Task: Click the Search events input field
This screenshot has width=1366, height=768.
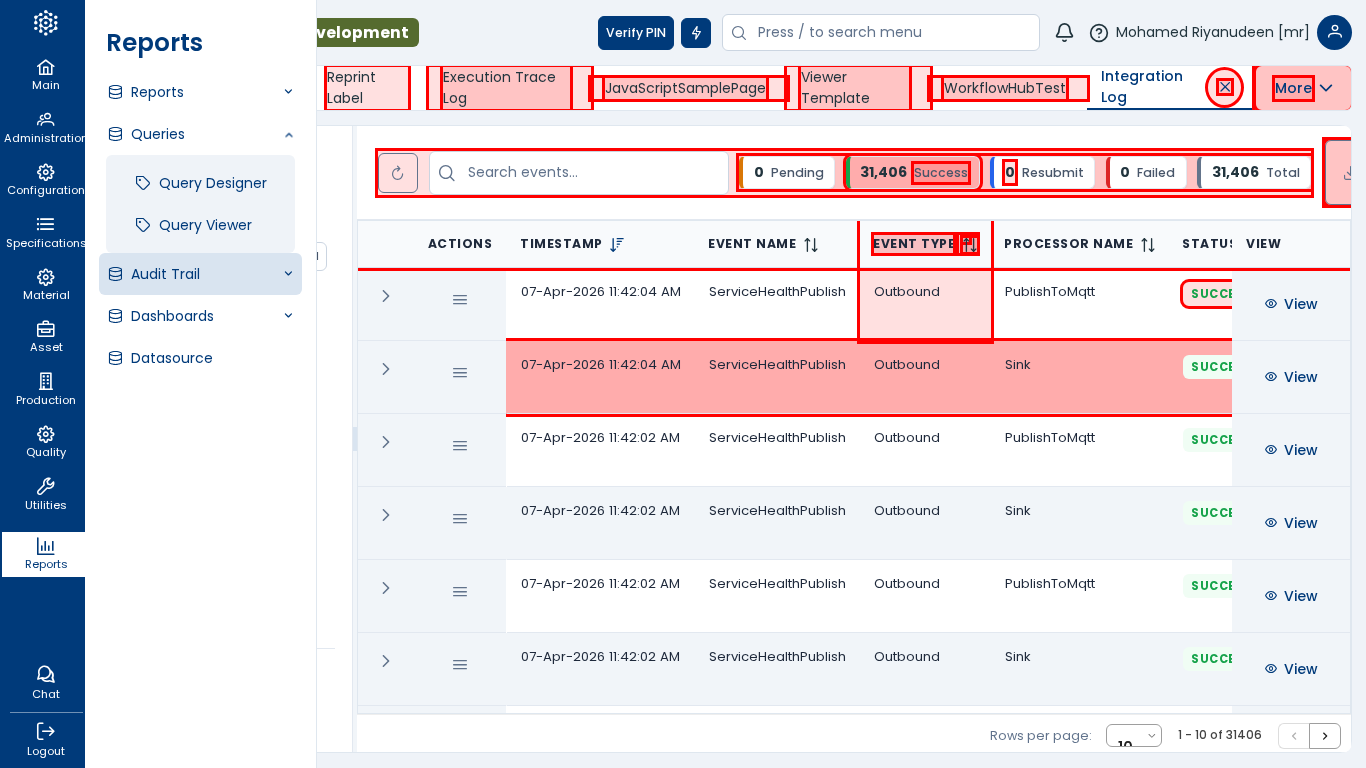Action: 590,173
